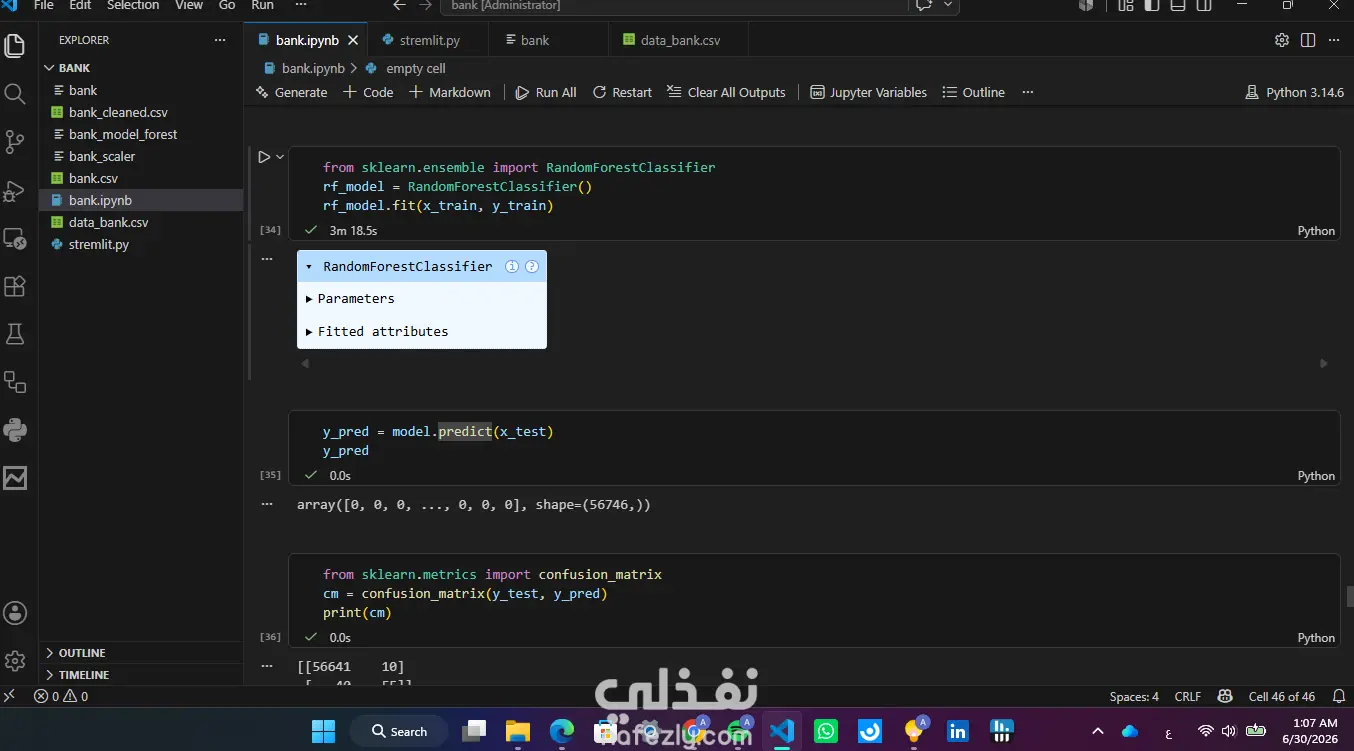Click Run All in notebook toolbar
The width and height of the screenshot is (1354, 751).
[546, 92]
